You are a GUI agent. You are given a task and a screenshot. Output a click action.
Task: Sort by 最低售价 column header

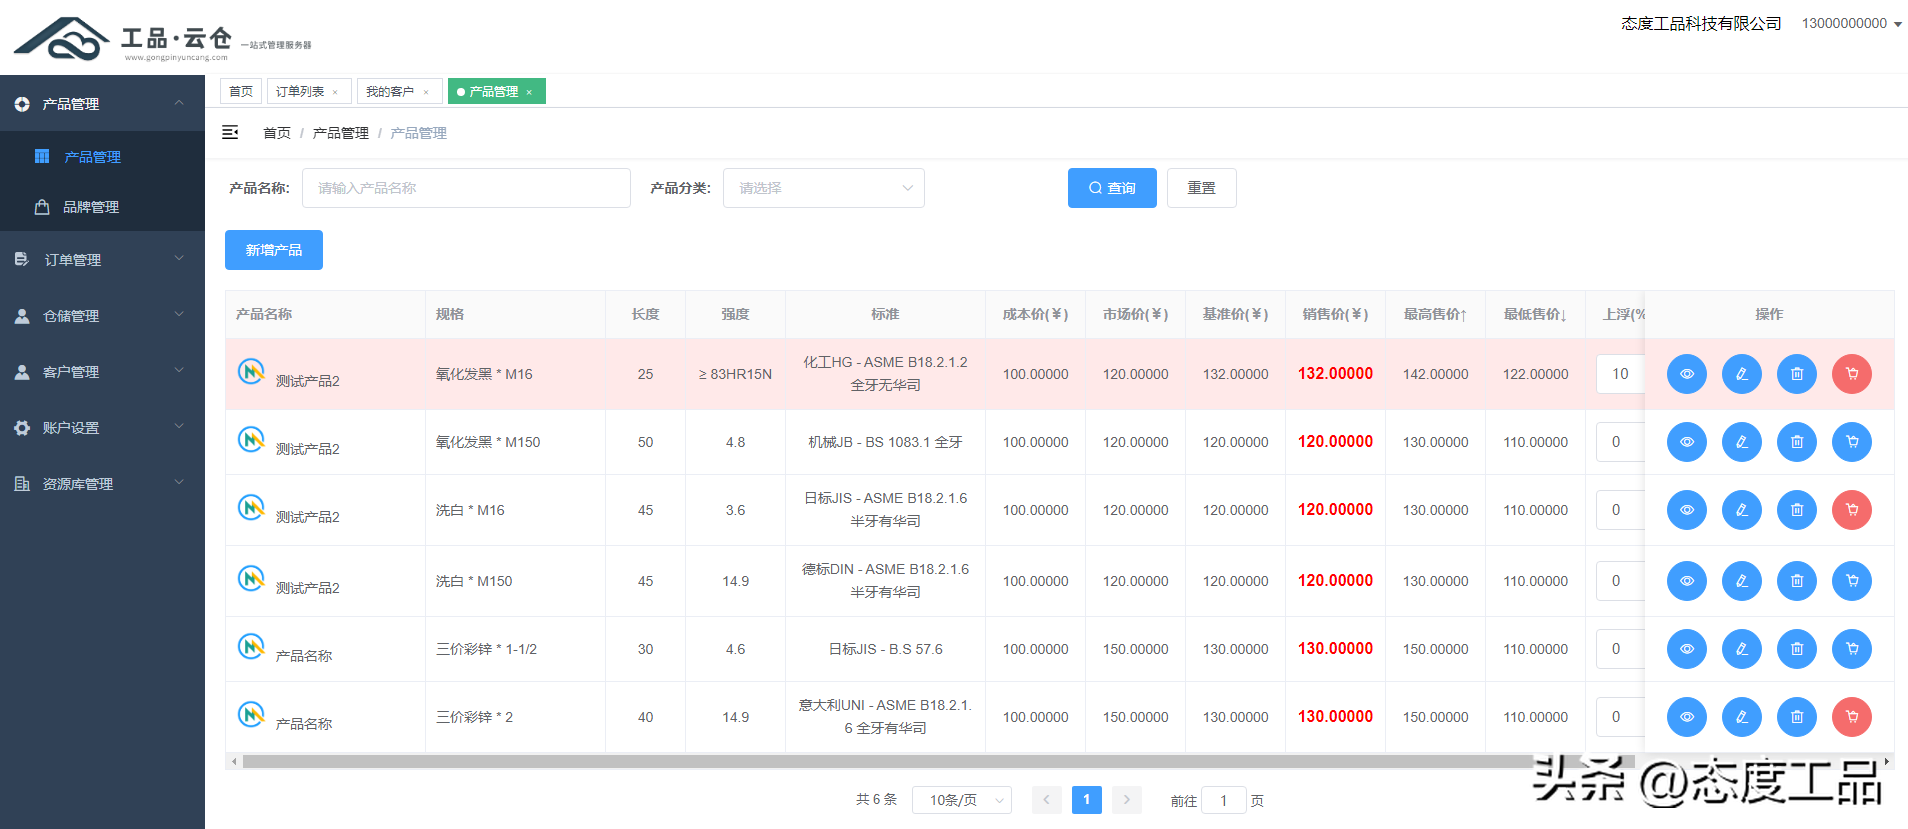click(x=1535, y=314)
